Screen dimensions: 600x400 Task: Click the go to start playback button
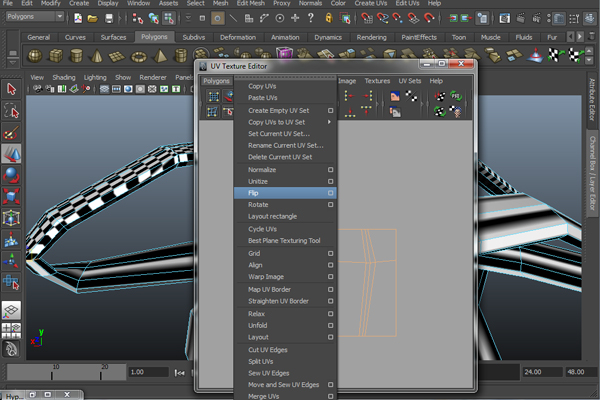(x=179, y=372)
